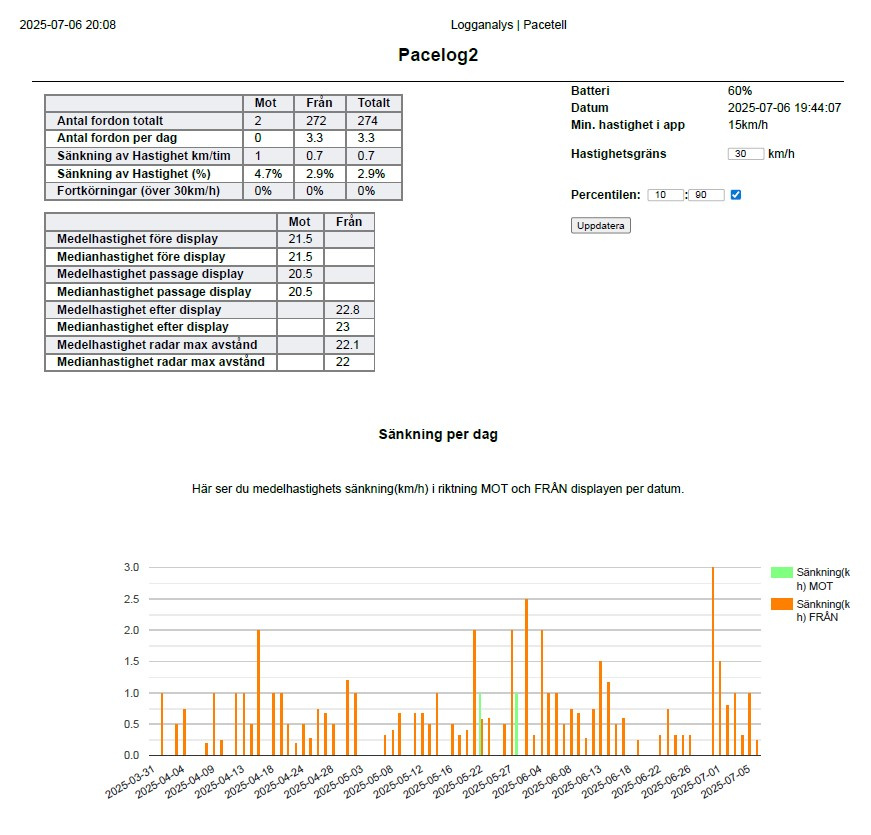Click the cell value 4.7%
The height and width of the screenshot is (835, 871).
click(268, 173)
